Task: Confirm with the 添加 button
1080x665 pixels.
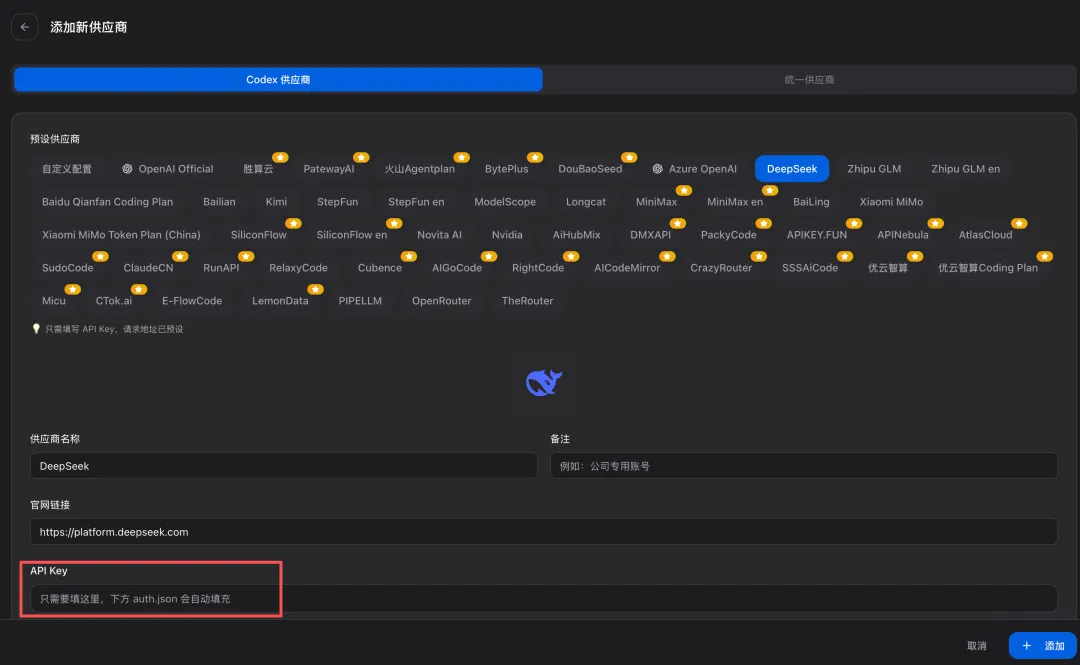Action: [x=1043, y=646]
